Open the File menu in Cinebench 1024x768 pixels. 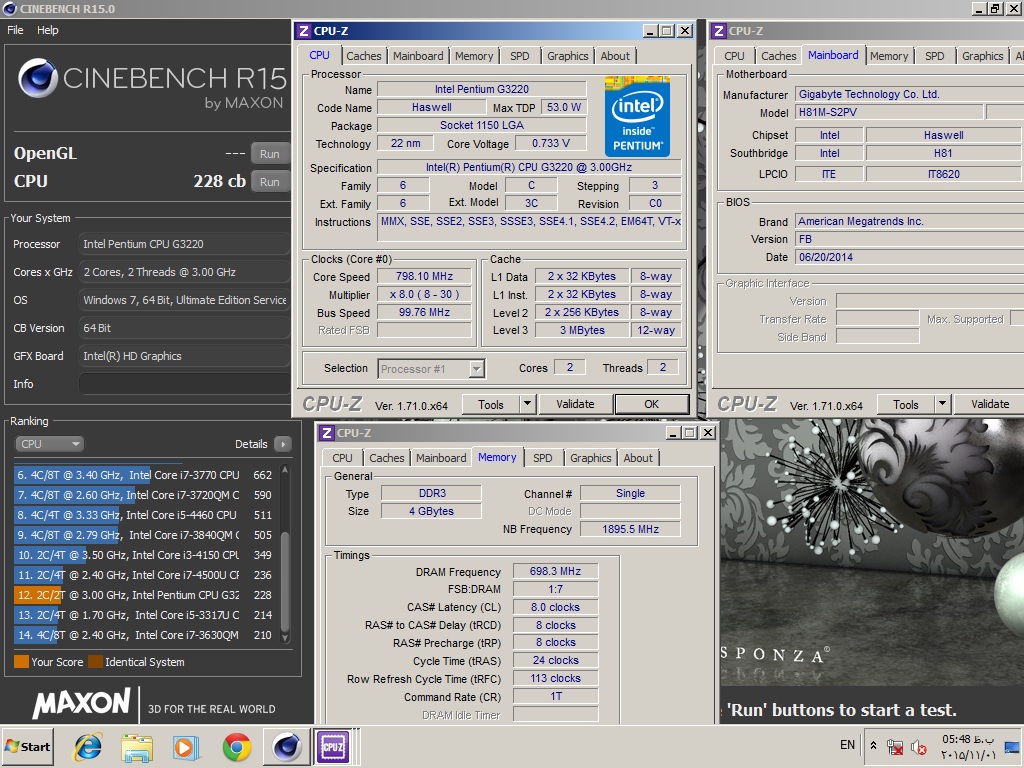[15, 30]
